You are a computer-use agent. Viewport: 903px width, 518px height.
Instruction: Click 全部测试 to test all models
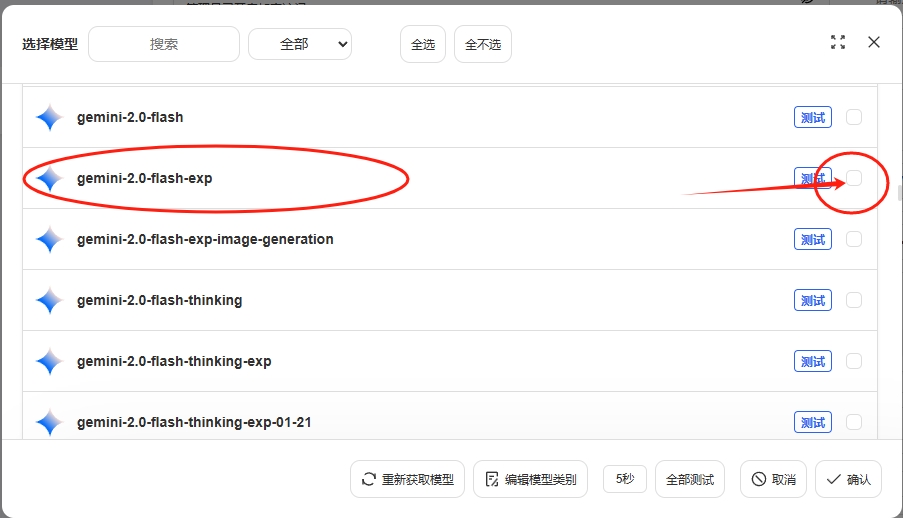690,479
